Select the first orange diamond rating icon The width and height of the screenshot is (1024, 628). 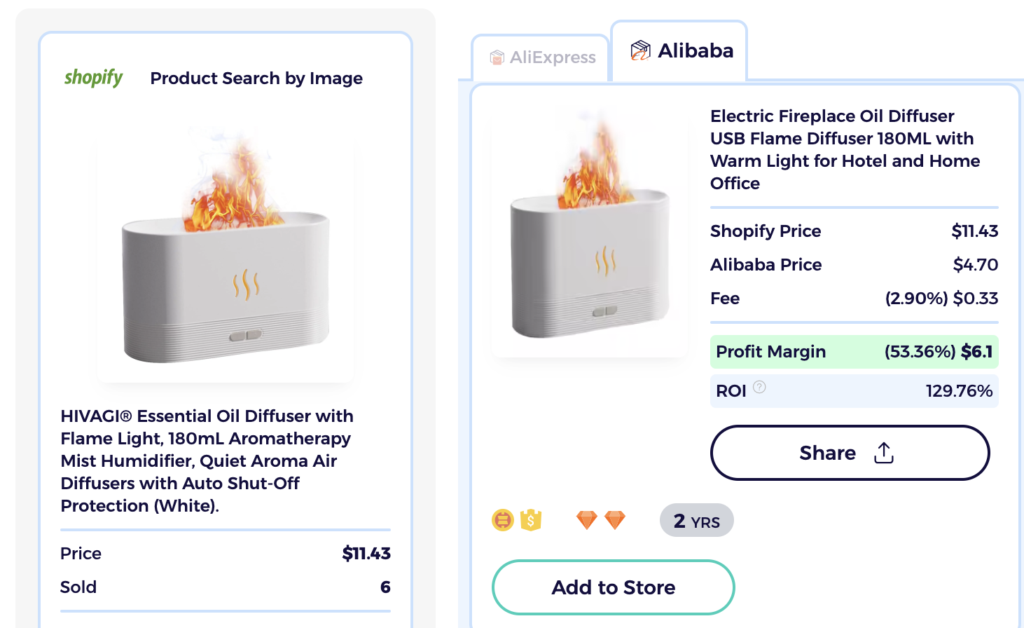tap(585, 519)
